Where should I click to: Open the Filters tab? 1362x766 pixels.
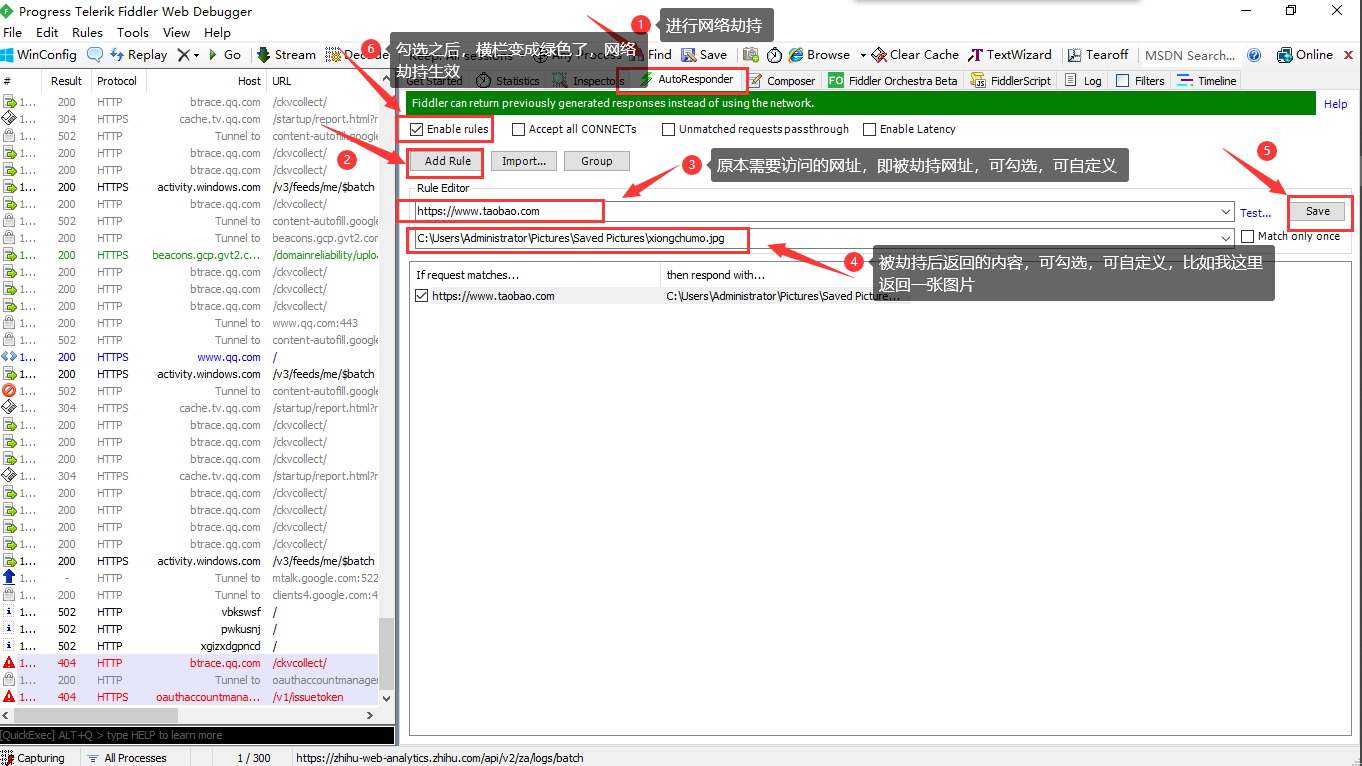(1140, 81)
